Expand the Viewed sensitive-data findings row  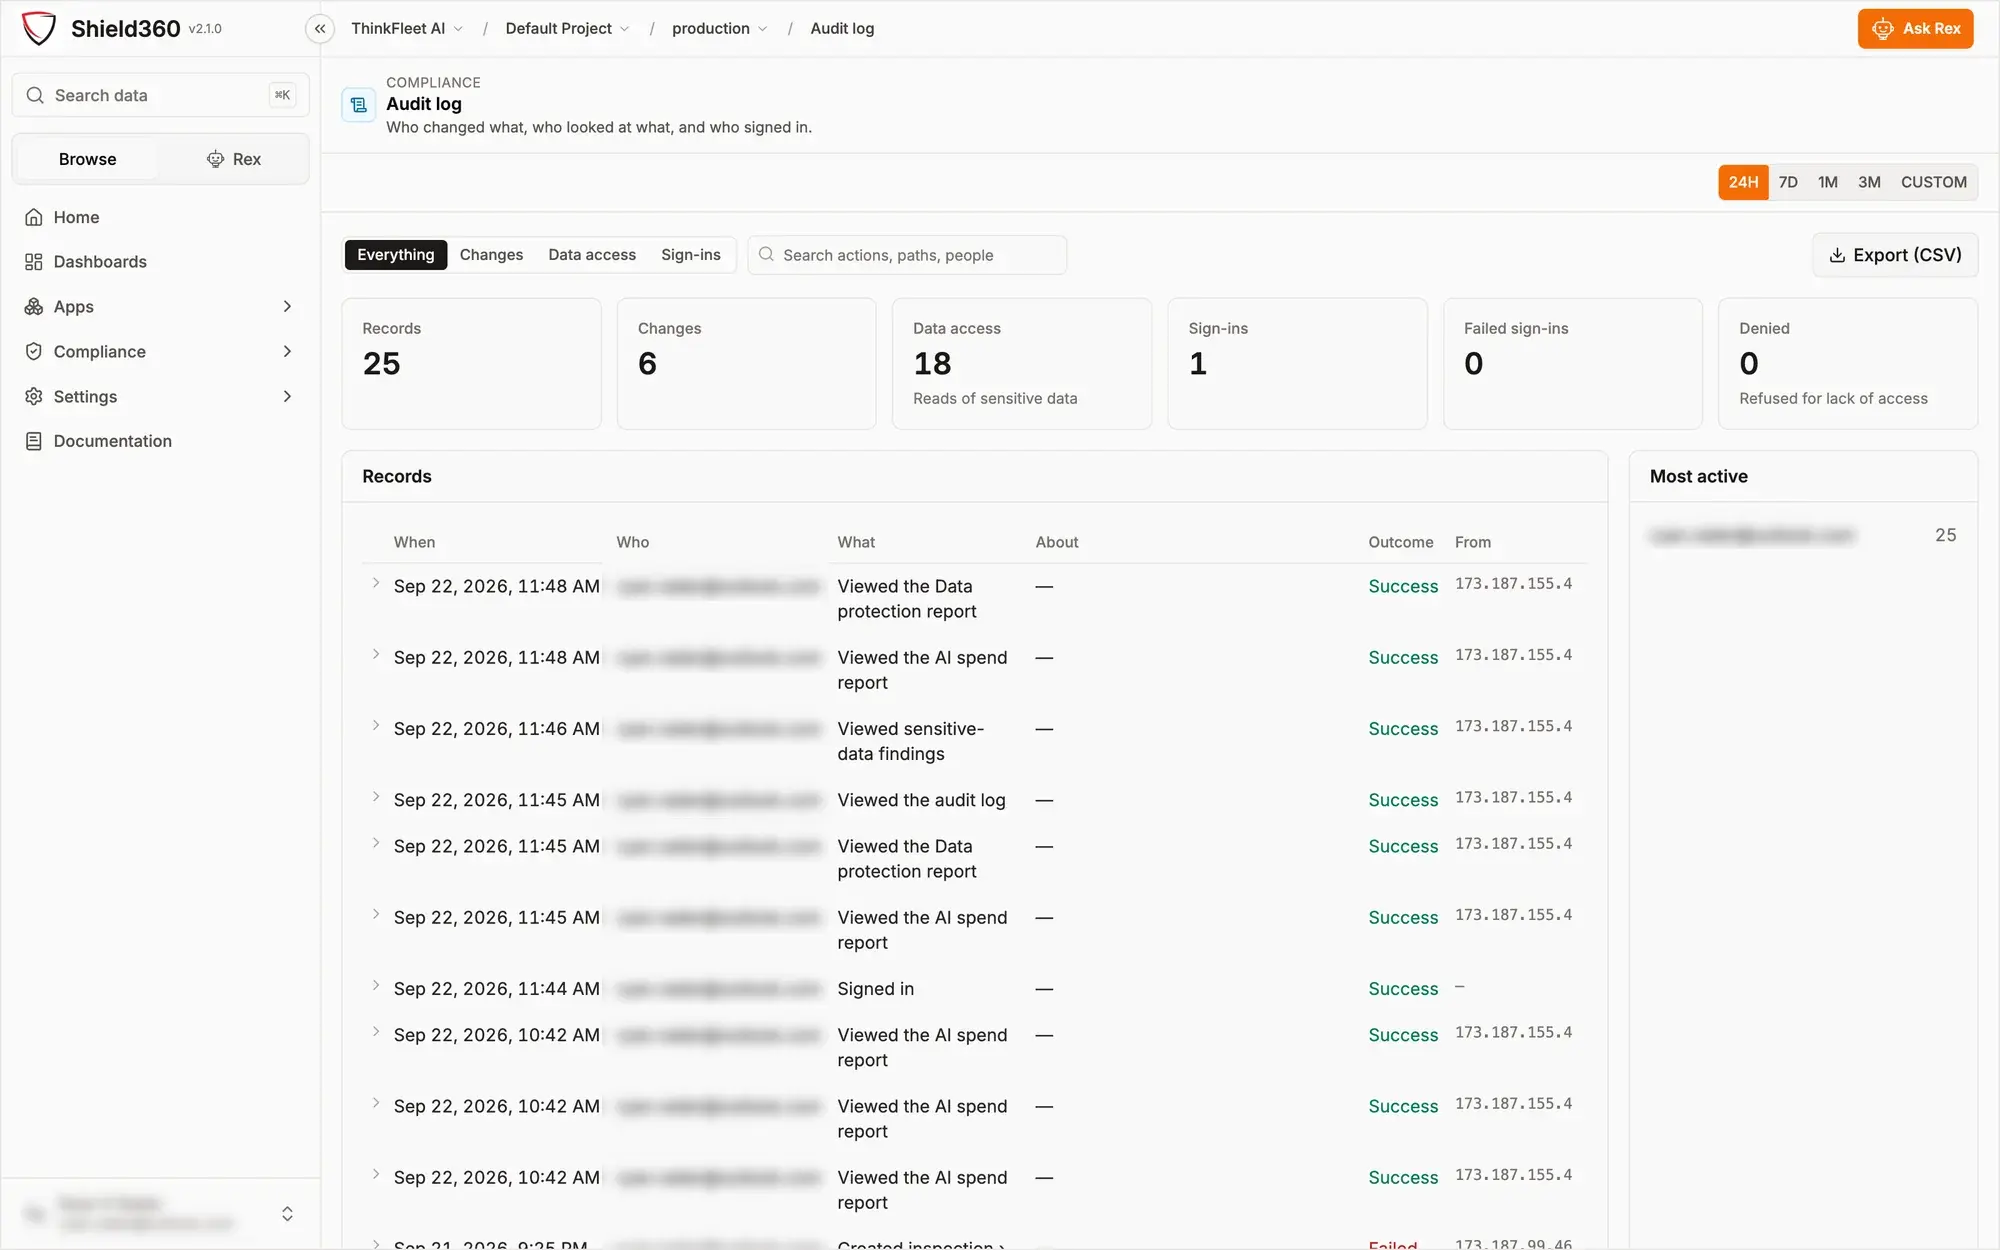[x=376, y=726]
